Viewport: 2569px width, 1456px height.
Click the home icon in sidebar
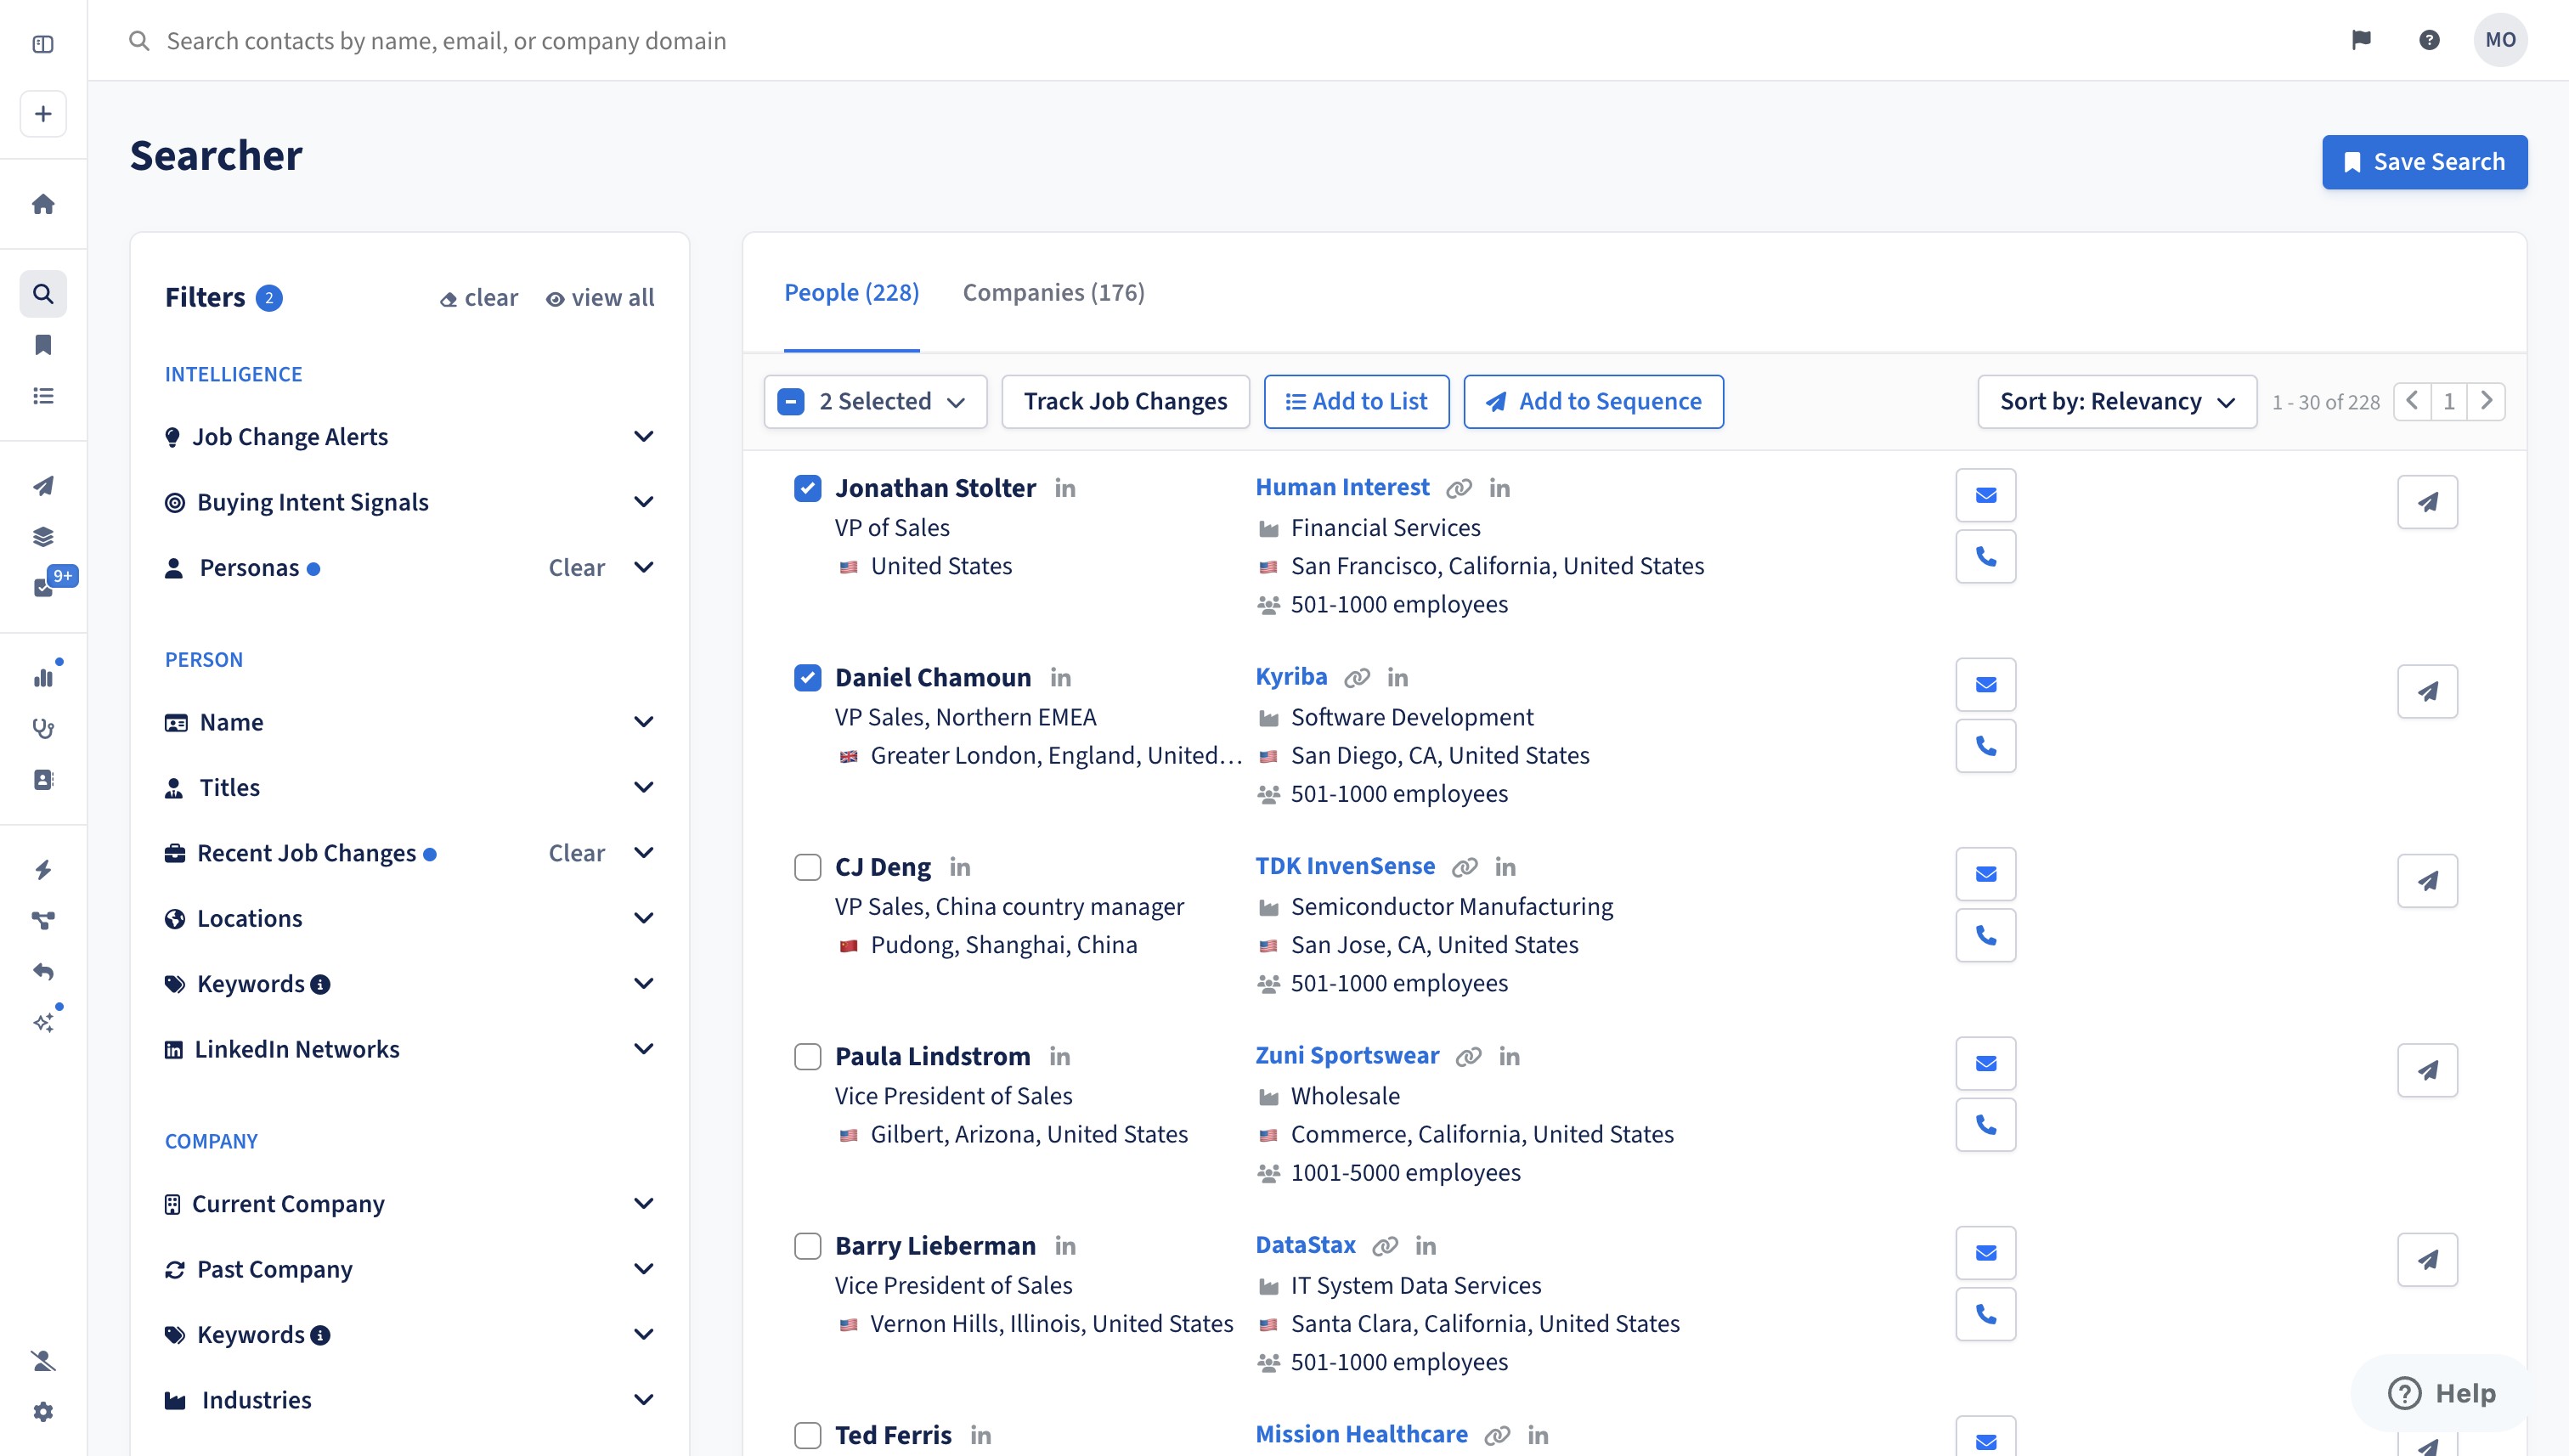click(x=43, y=204)
